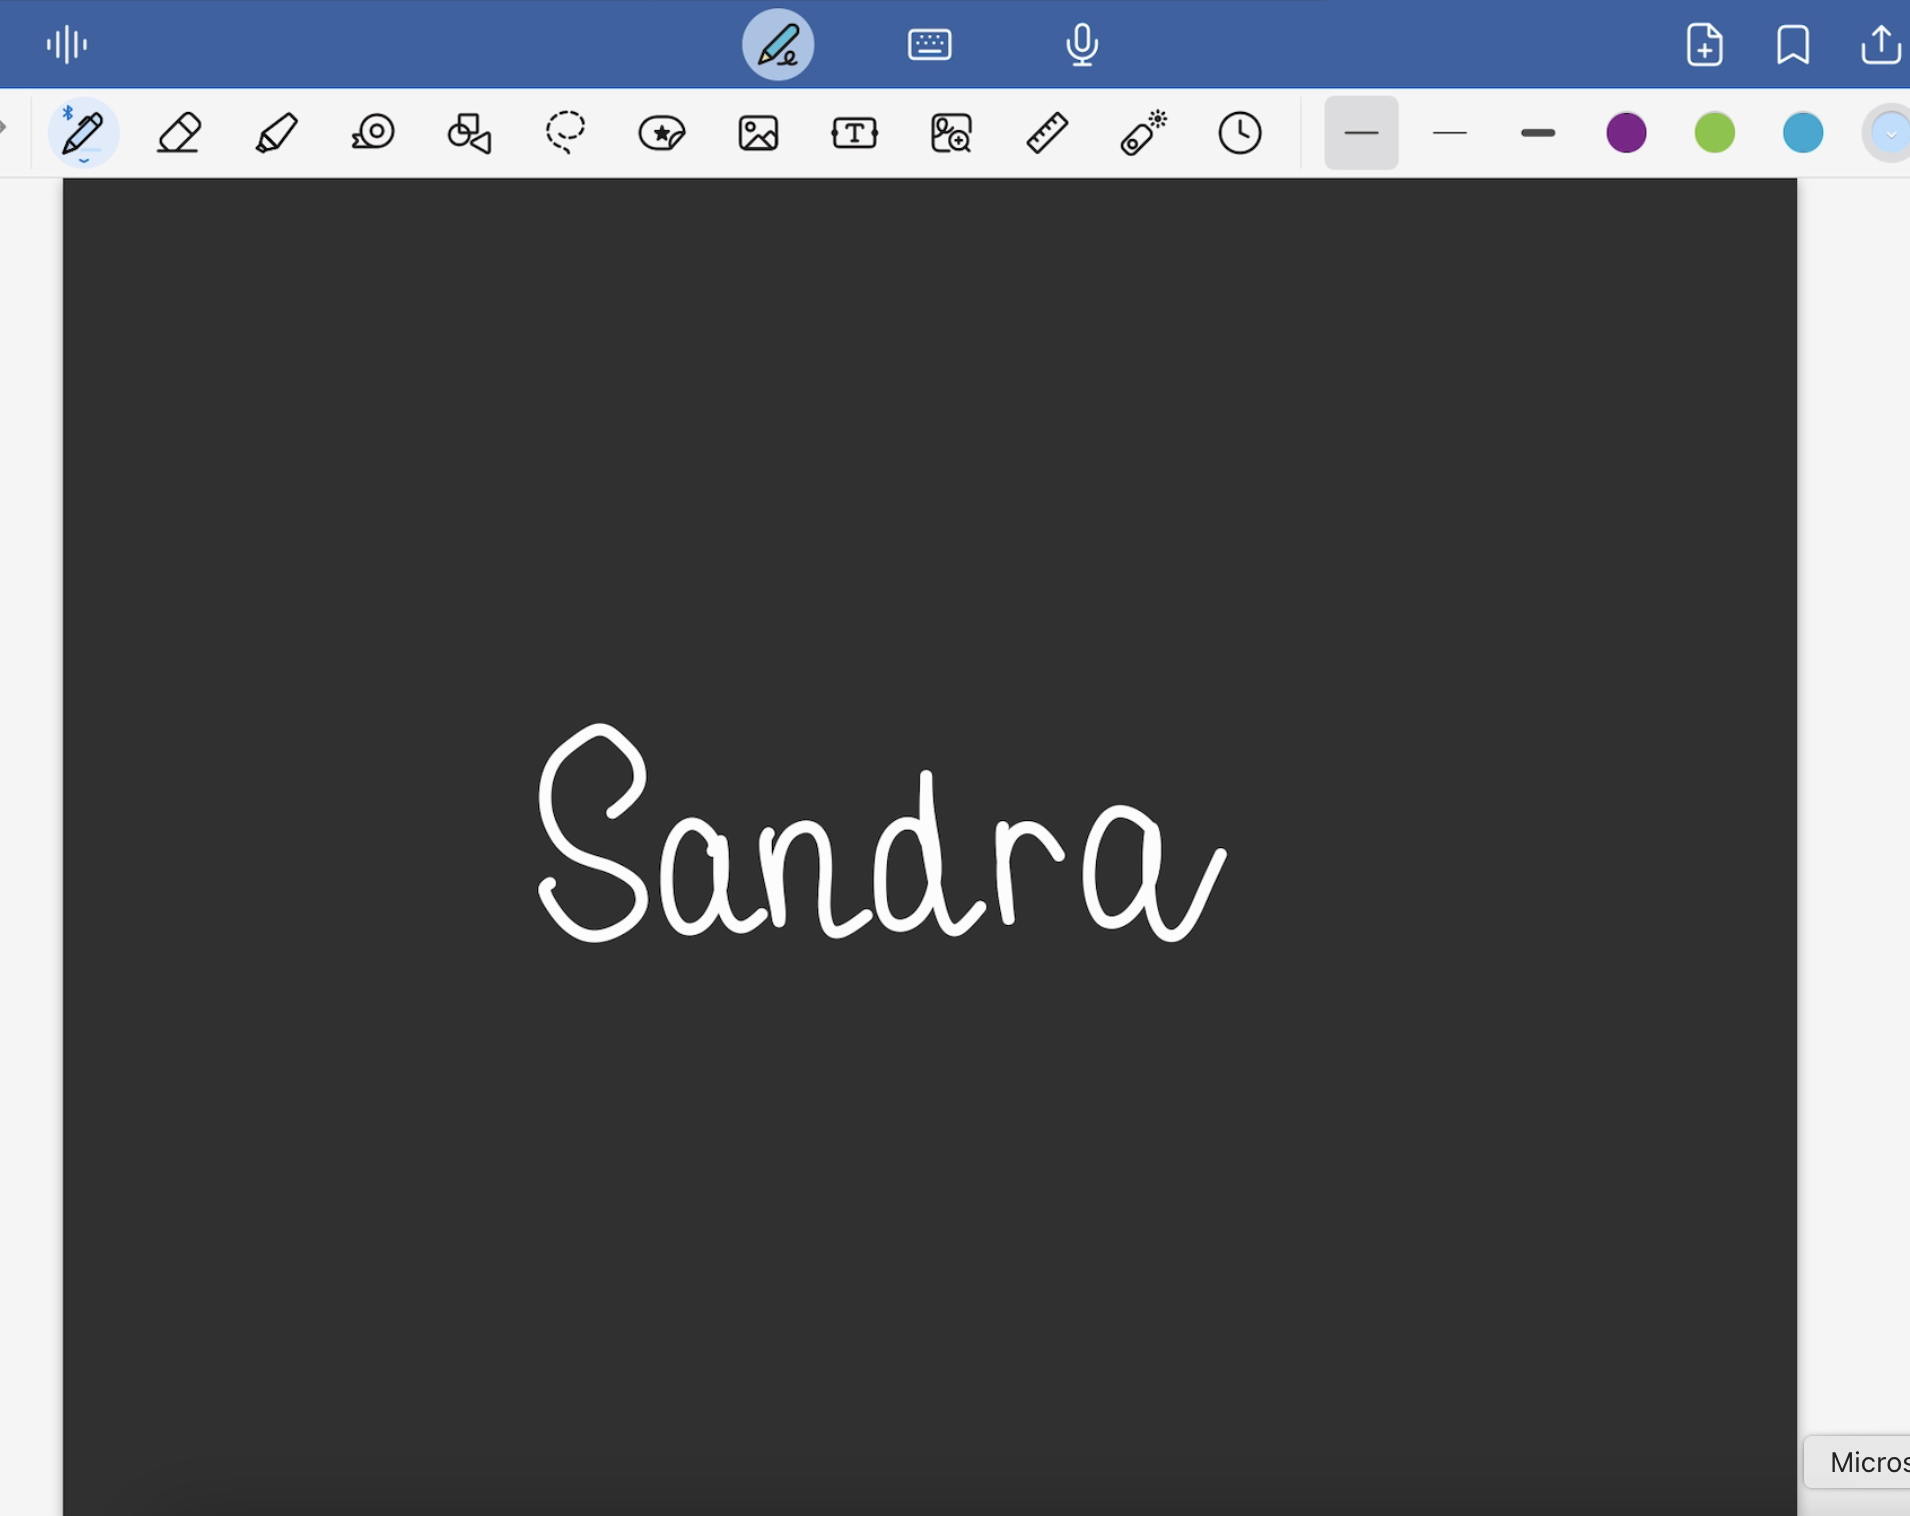Activate the Laser pointer tool

coord(1143,133)
